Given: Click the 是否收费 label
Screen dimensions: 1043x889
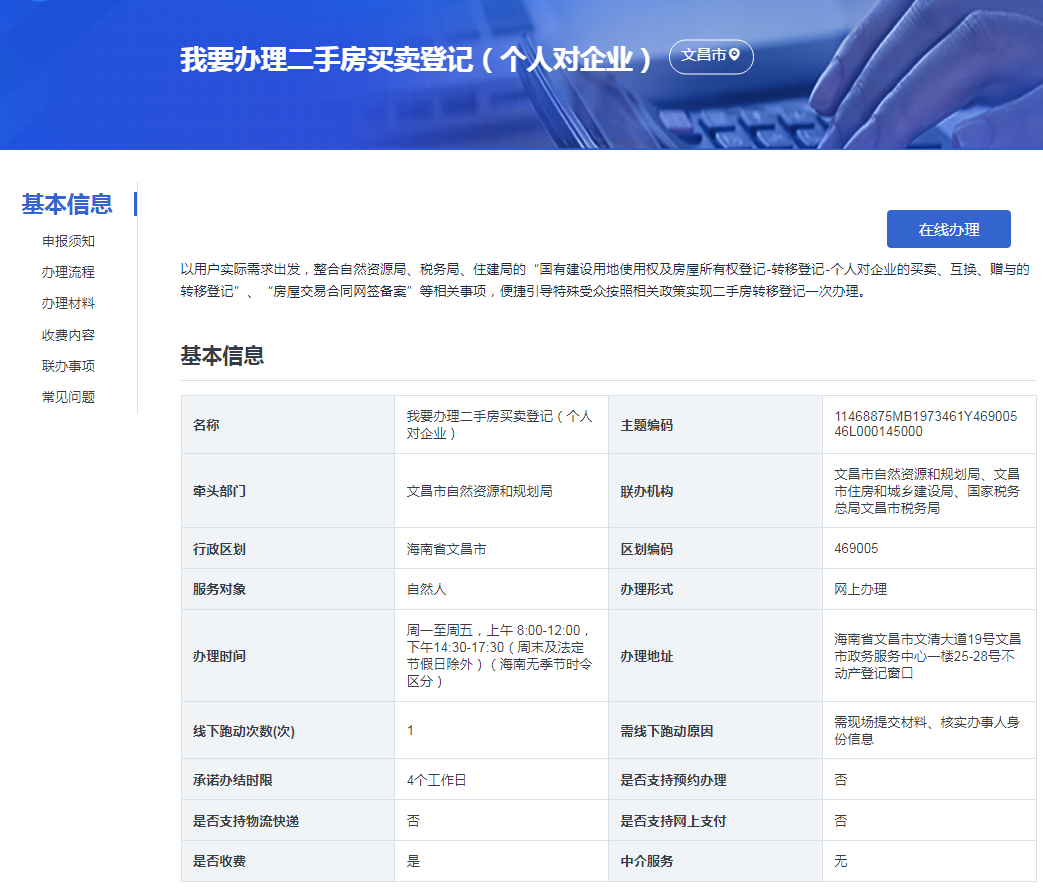Looking at the screenshot, I should point(220,860).
